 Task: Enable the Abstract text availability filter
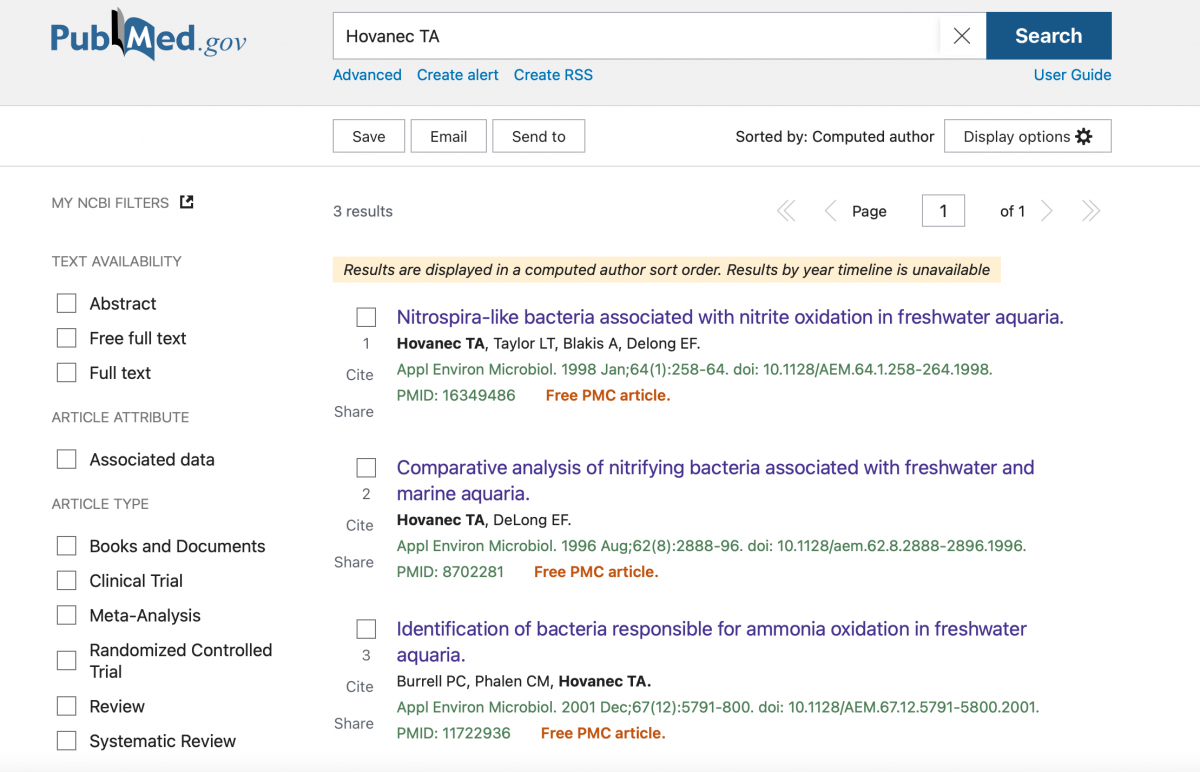67,303
